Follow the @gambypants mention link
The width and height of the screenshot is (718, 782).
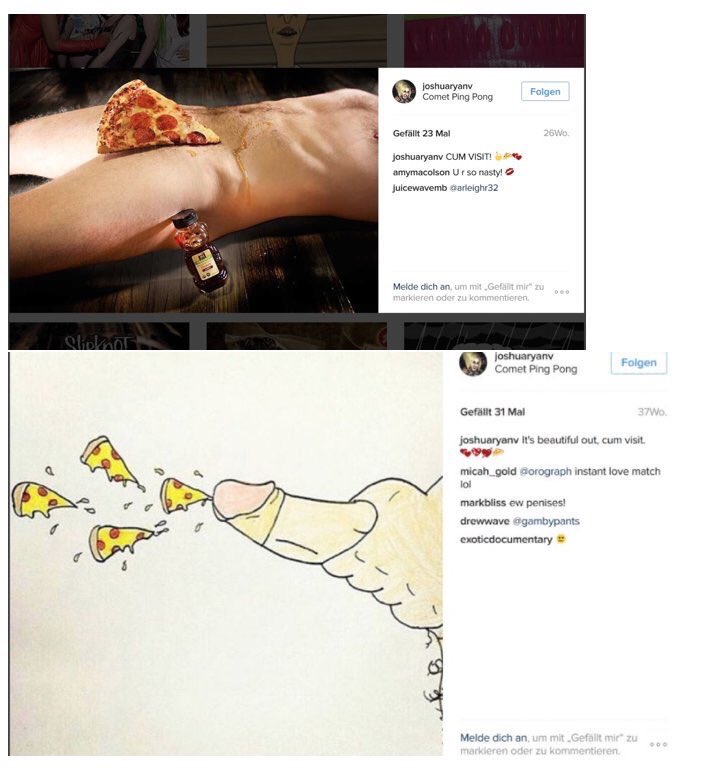click(x=546, y=521)
